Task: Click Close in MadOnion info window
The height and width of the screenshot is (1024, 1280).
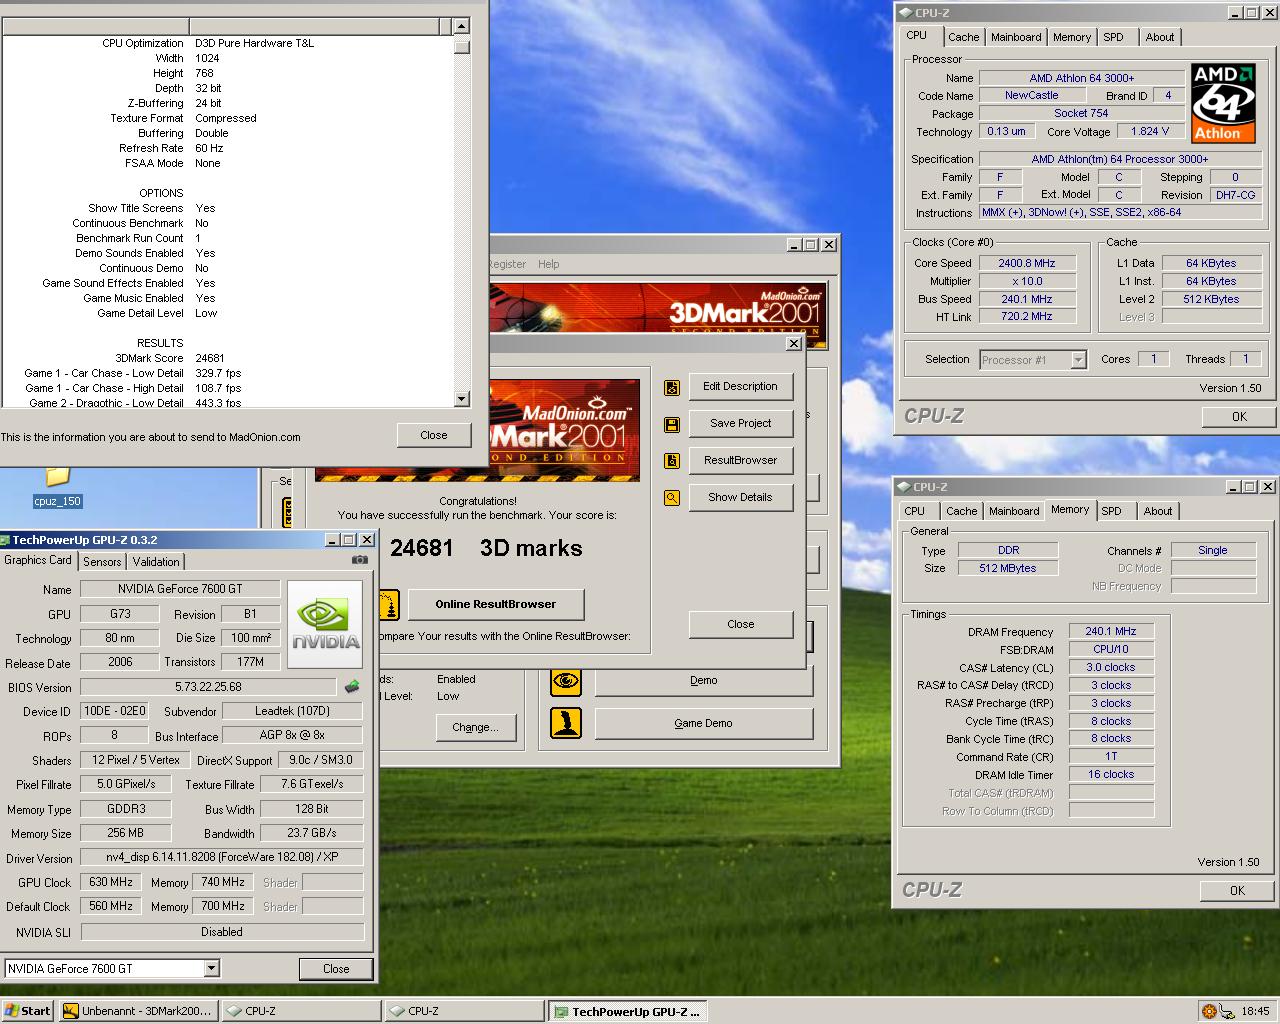Action: [434, 435]
